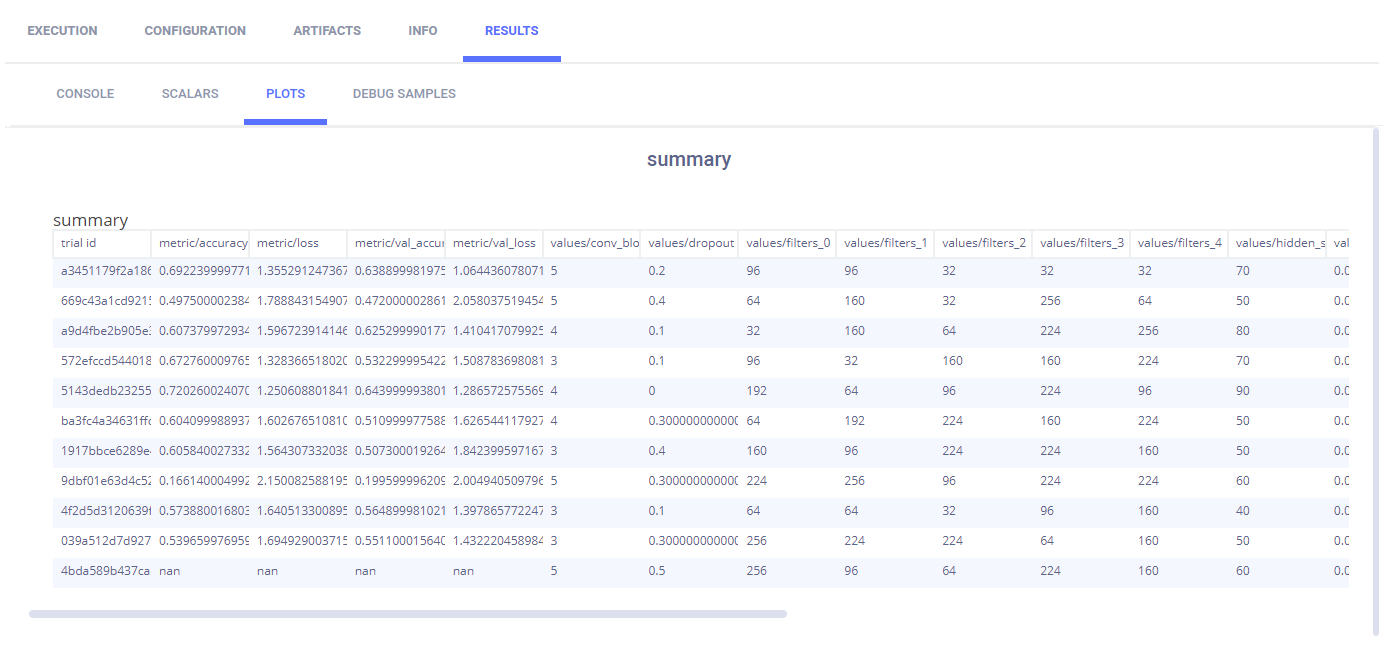Switch to the EXECUTION tab
Image resolution: width=1383 pixels, height=646 pixels.
click(62, 31)
